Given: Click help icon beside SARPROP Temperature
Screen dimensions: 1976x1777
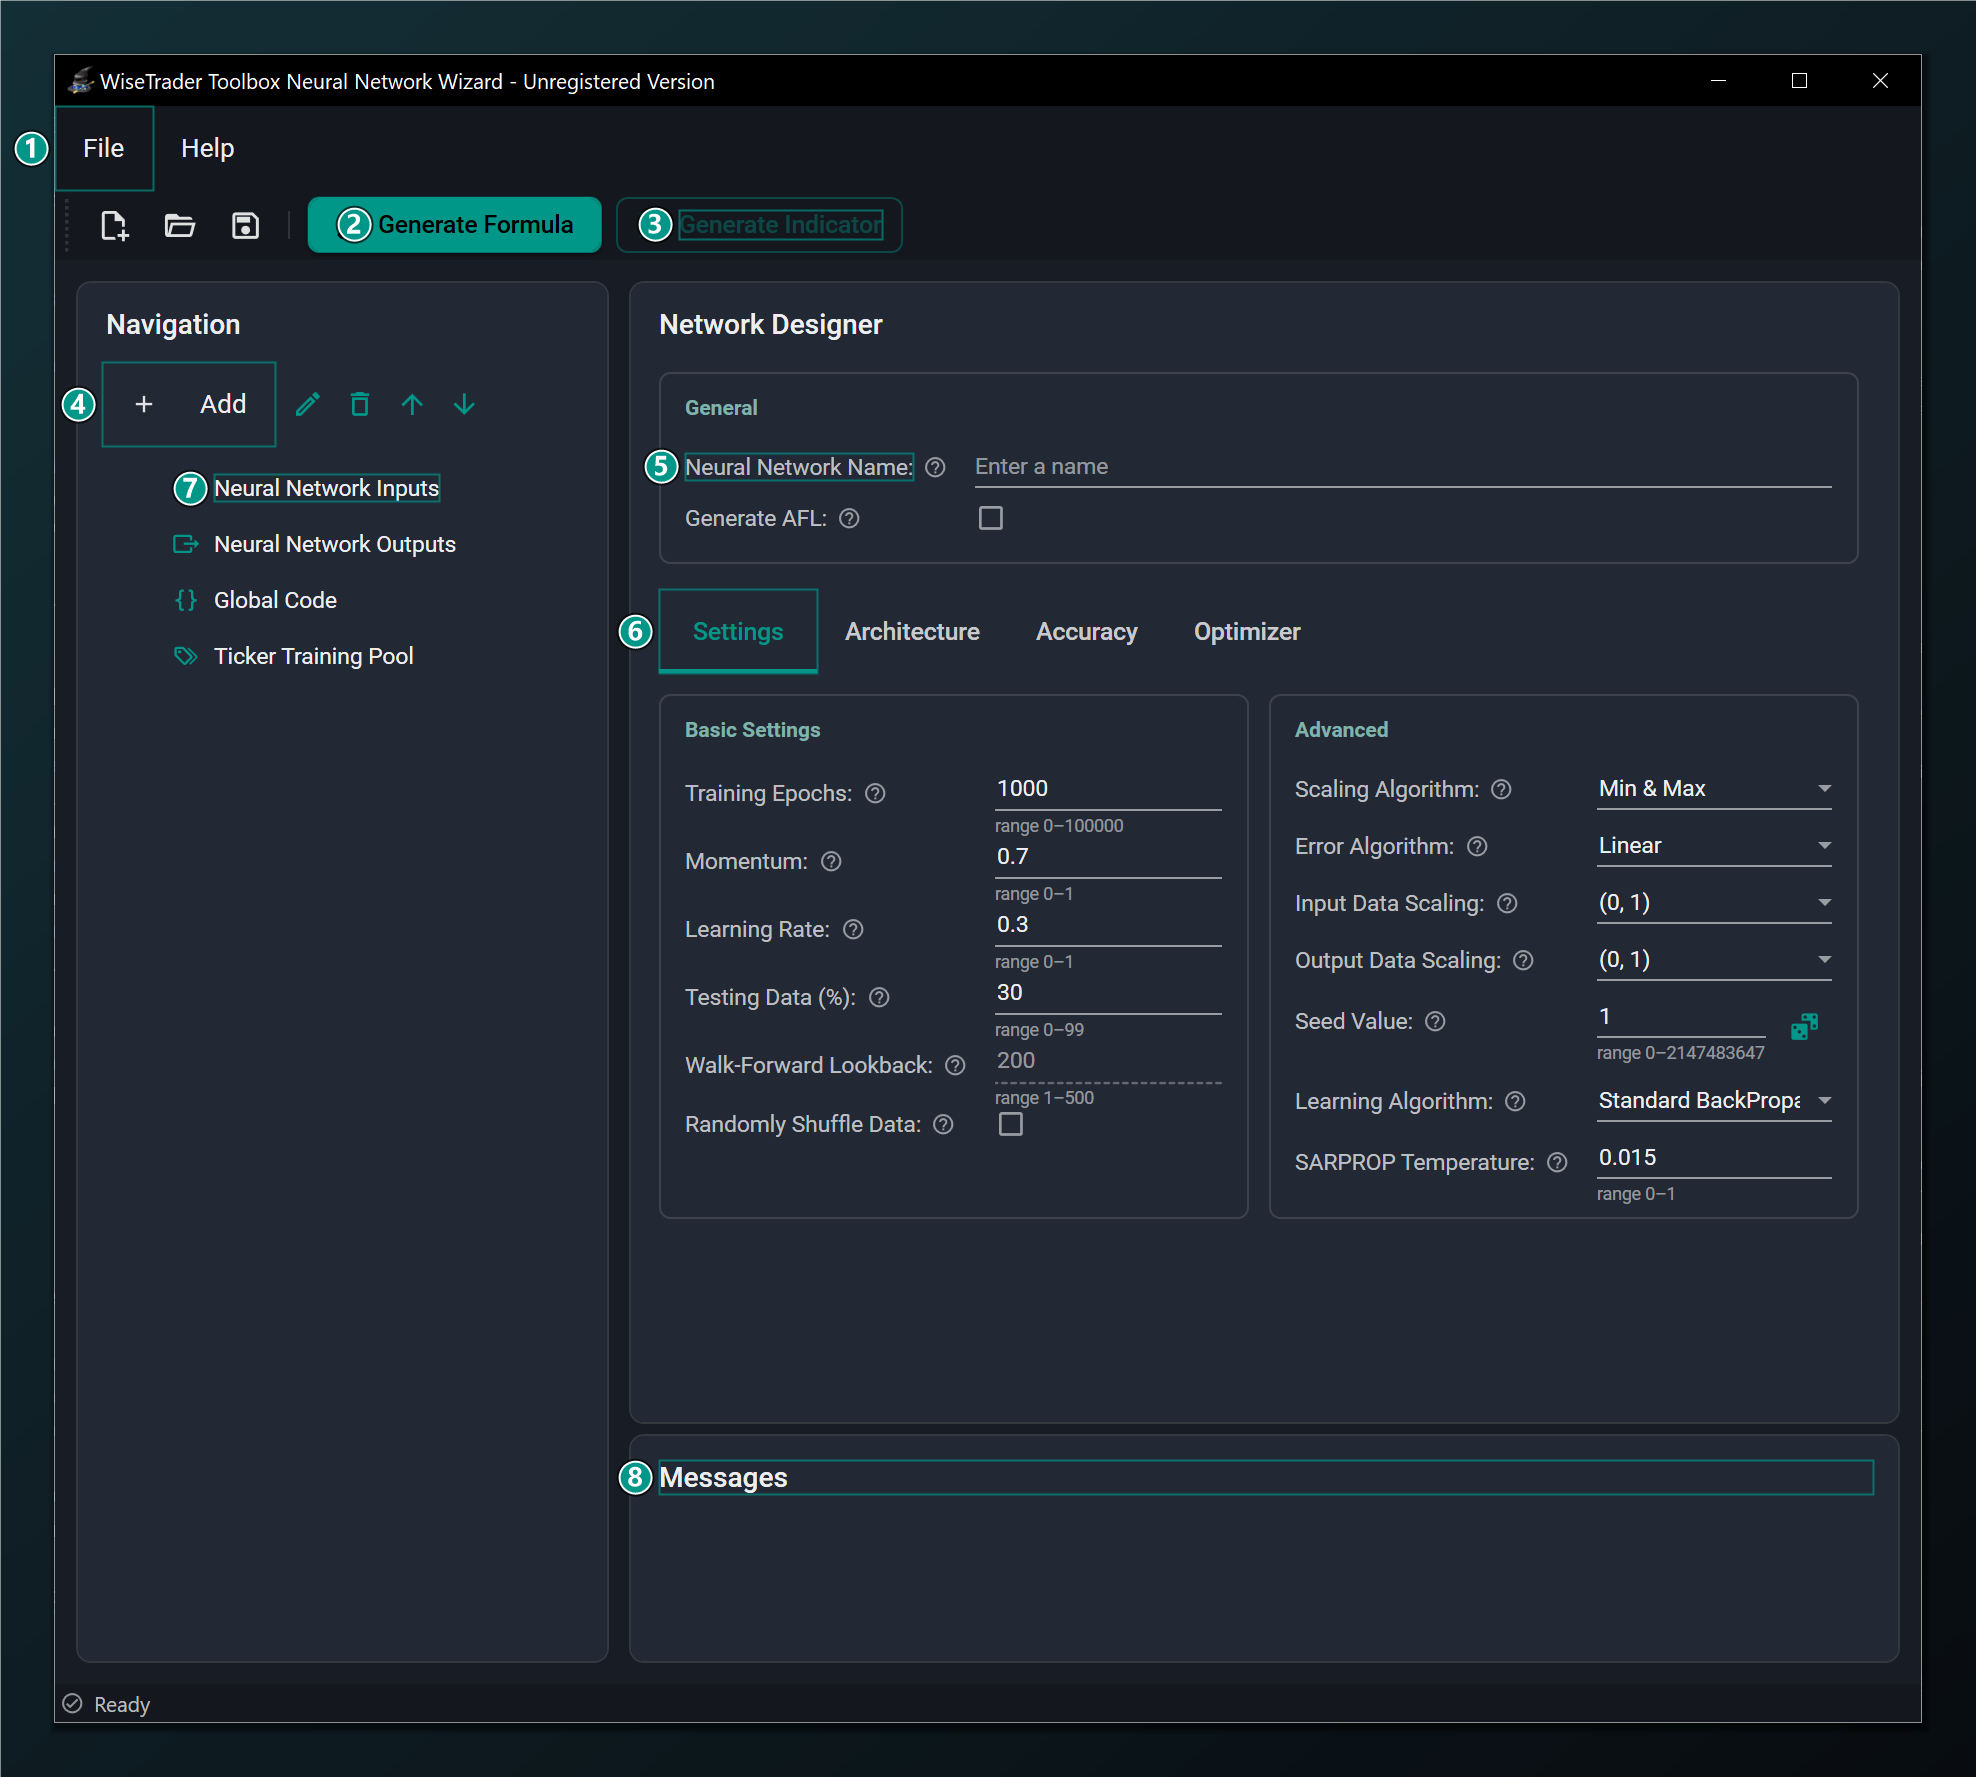Looking at the screenshot, I should pos(1557,1162).
